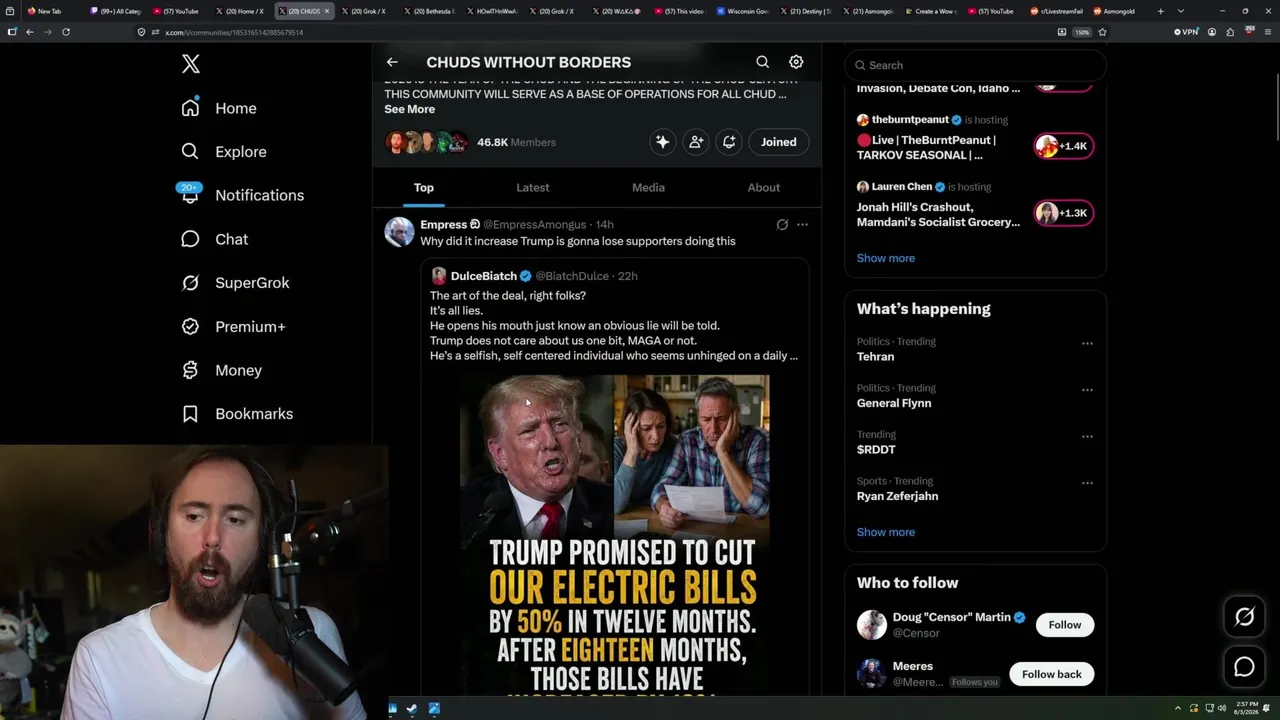
Task: Reload the page with the refresh button
Action: pos(66,32)
